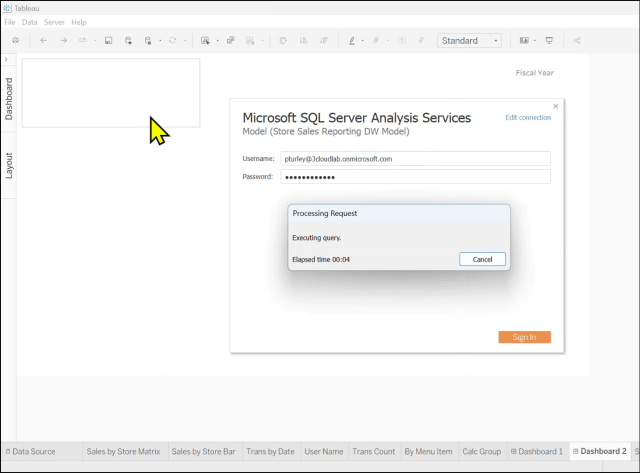The image size is (640, 473).
Task: Click the Username input field
Action: point(416,159)
